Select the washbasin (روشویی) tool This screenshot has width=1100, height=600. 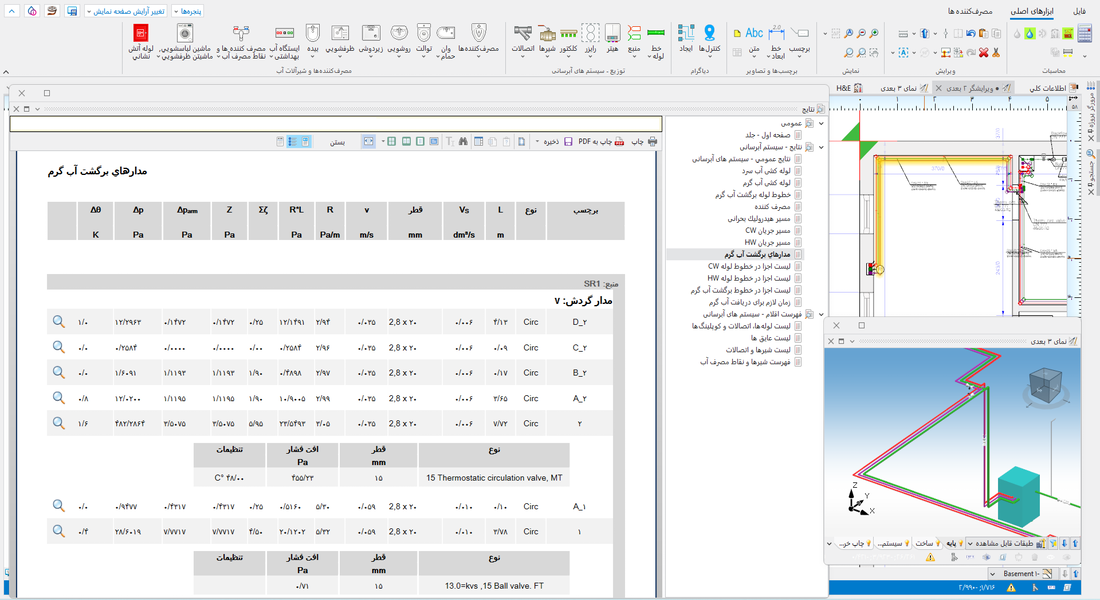click(x=399, y=41)
